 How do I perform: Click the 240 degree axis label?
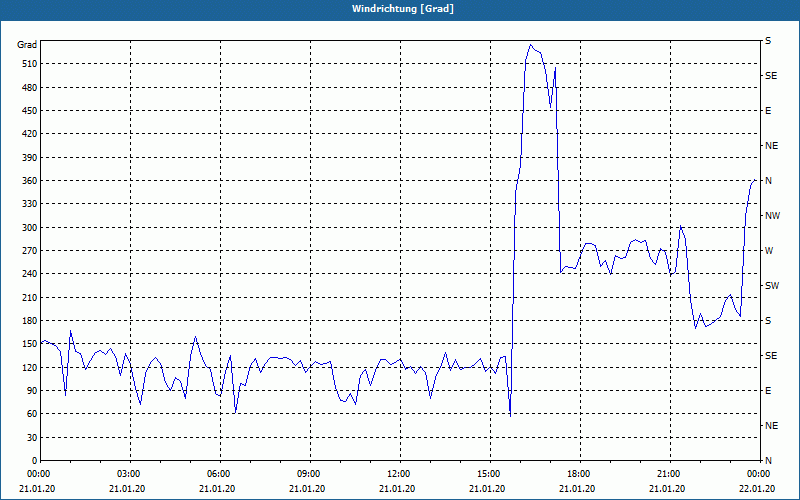[x=30, y=274]
